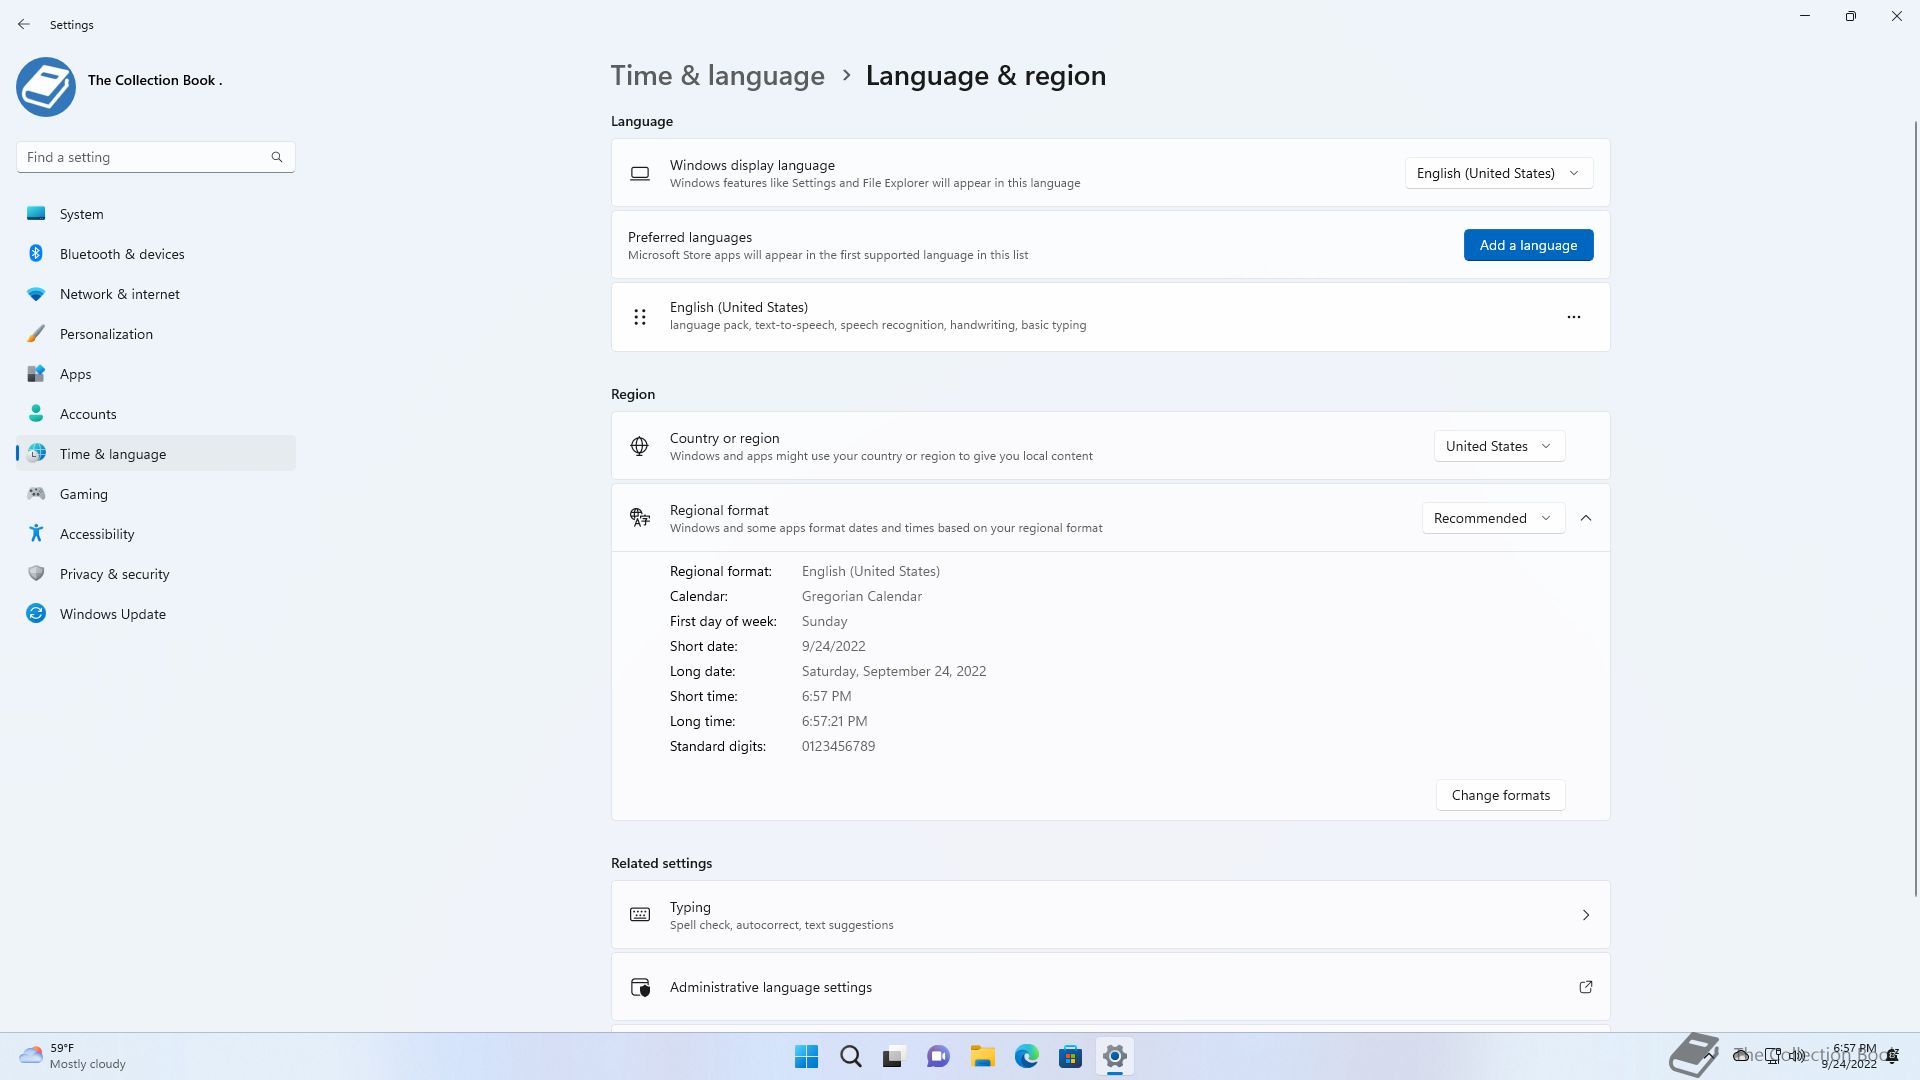Open the Typing related setting
The image size is (1920, 1080).
tap(1110, 915)
